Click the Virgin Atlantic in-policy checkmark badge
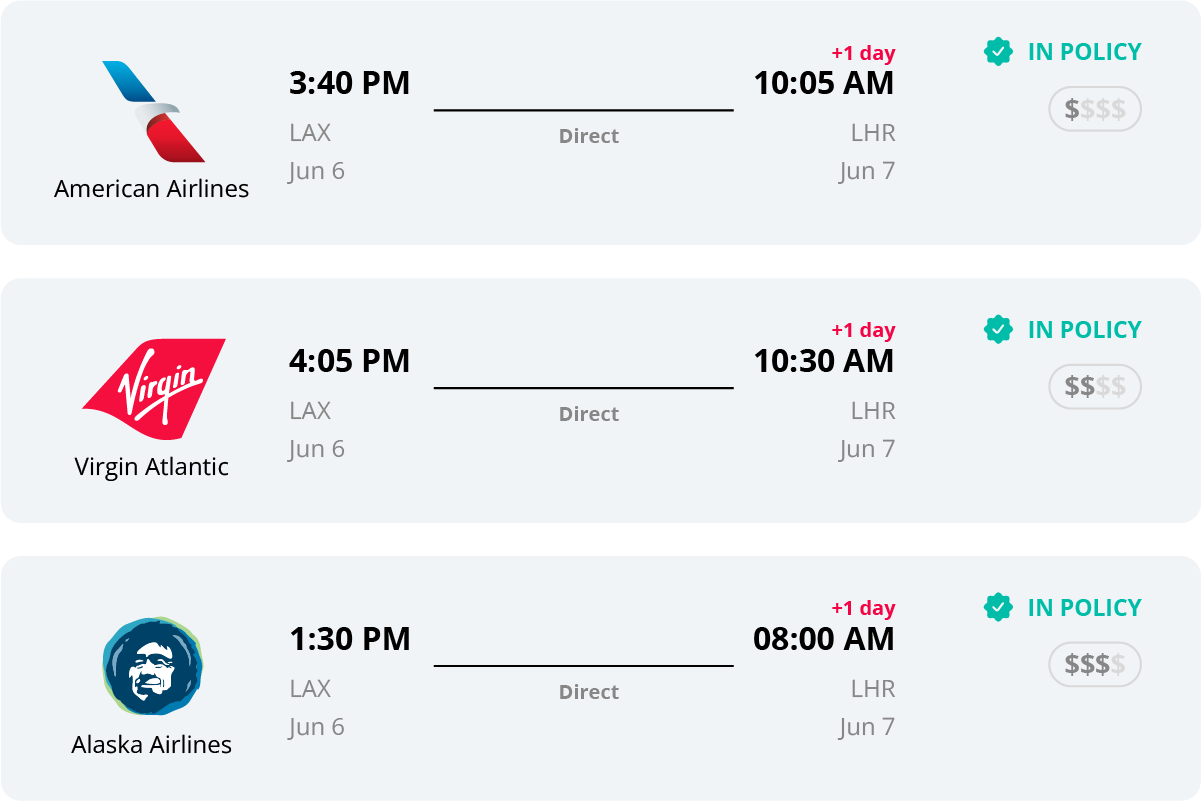 (x=998, y=330)
